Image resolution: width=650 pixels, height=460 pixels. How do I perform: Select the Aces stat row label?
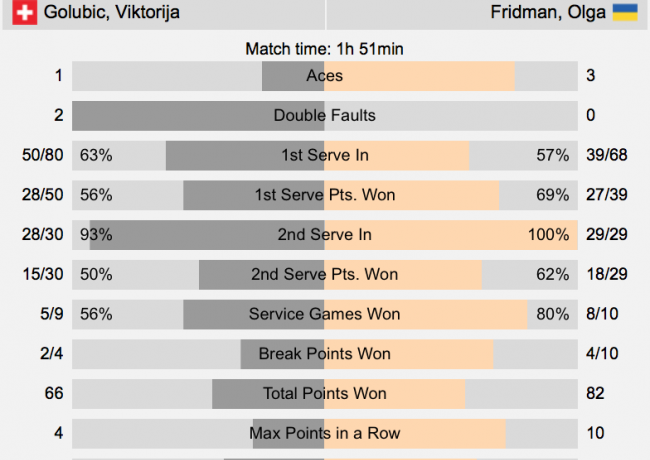coord(325,76)
